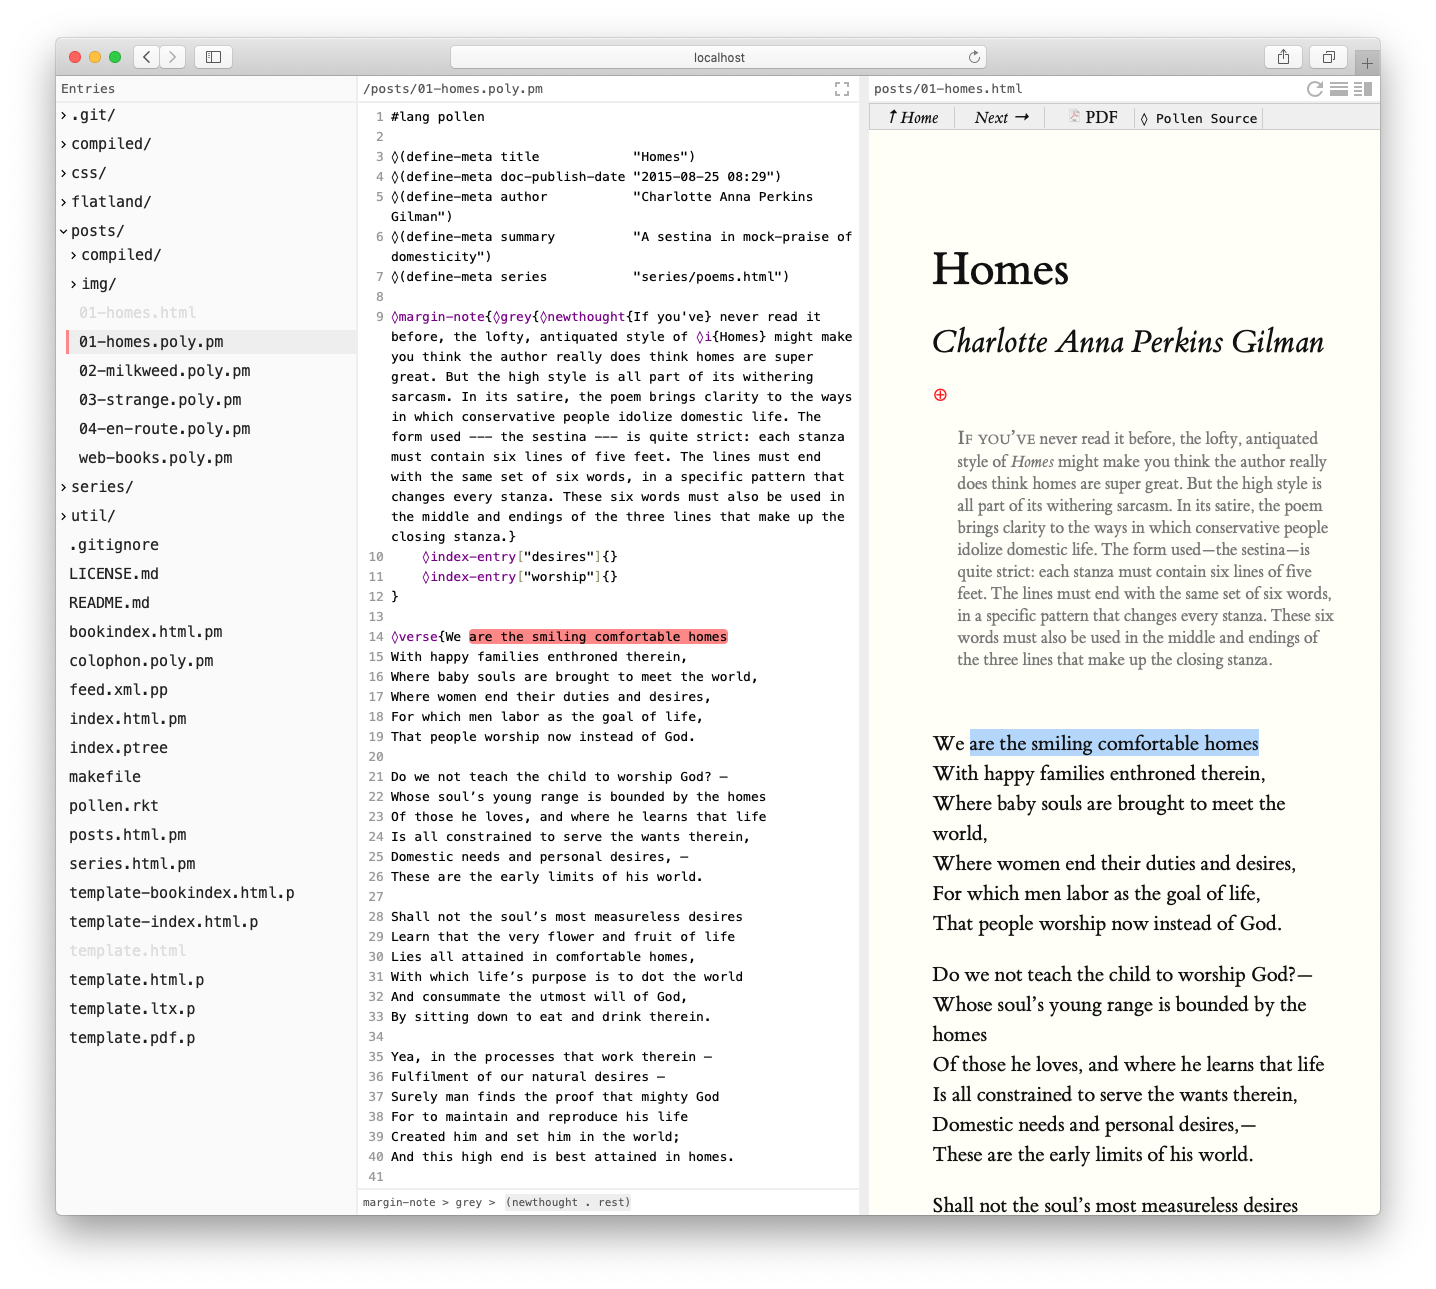Open the makefile entry
The width and height of the screenshot is (1436, 1289).
105,777
